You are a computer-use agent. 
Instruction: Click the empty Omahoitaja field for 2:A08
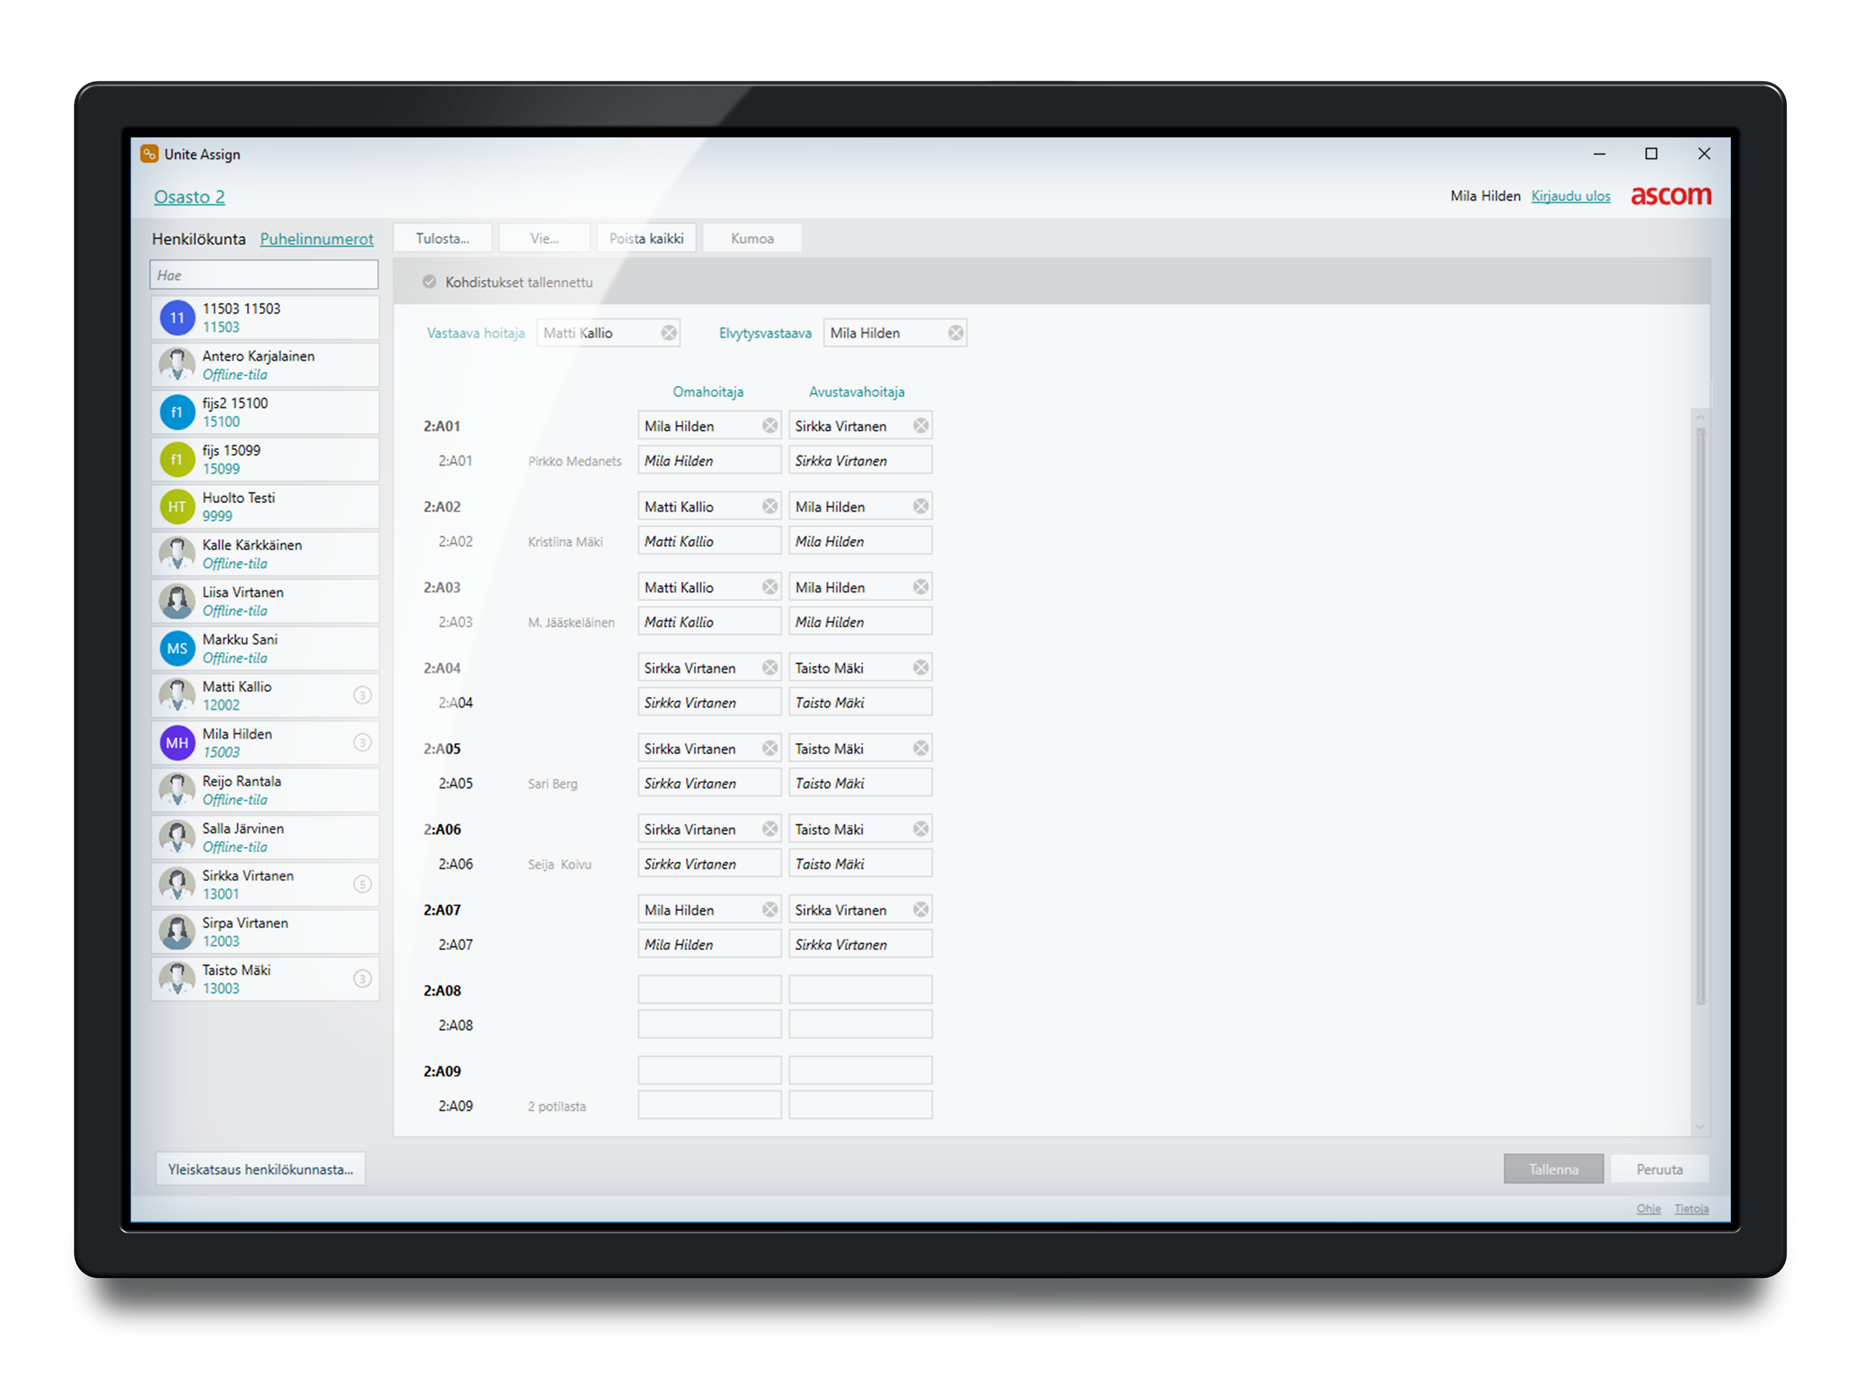pyautogui.click(x=709, y=990)
